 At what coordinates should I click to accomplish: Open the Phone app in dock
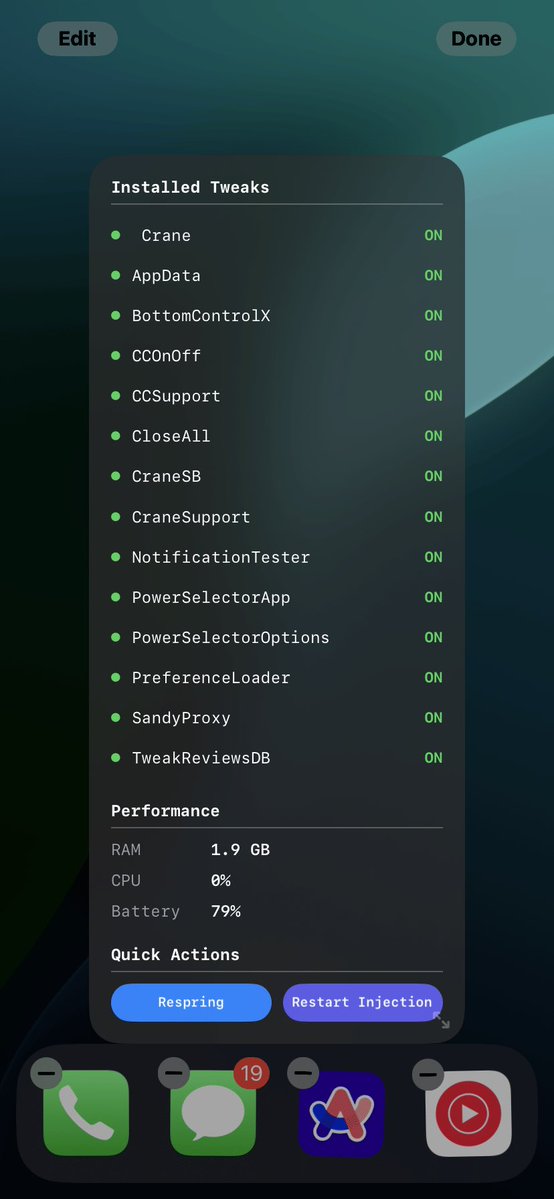coord(86,1113)
